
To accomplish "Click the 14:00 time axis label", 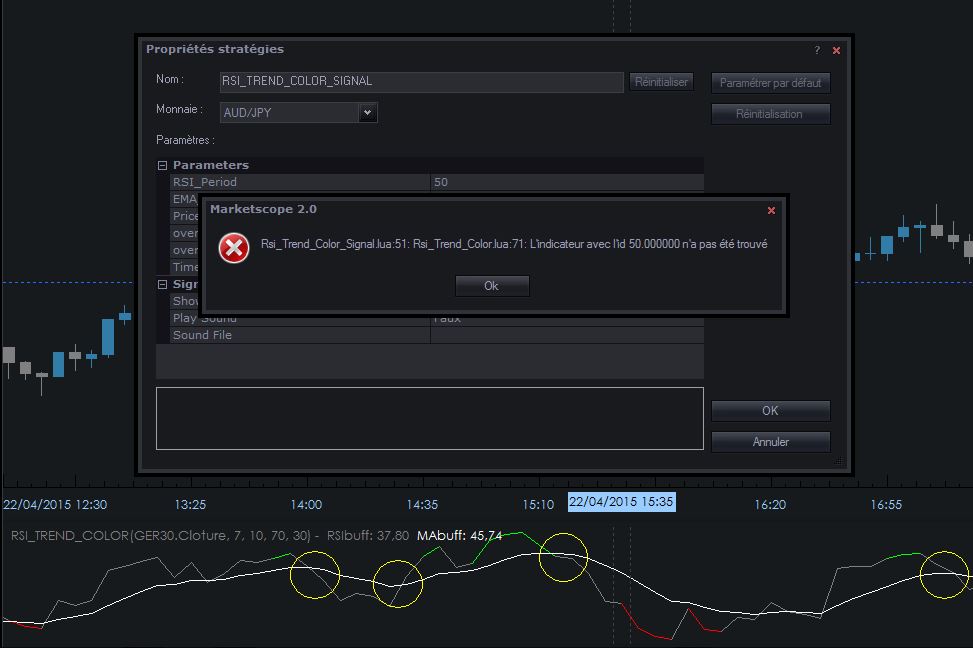I will (x=306, y=505).
